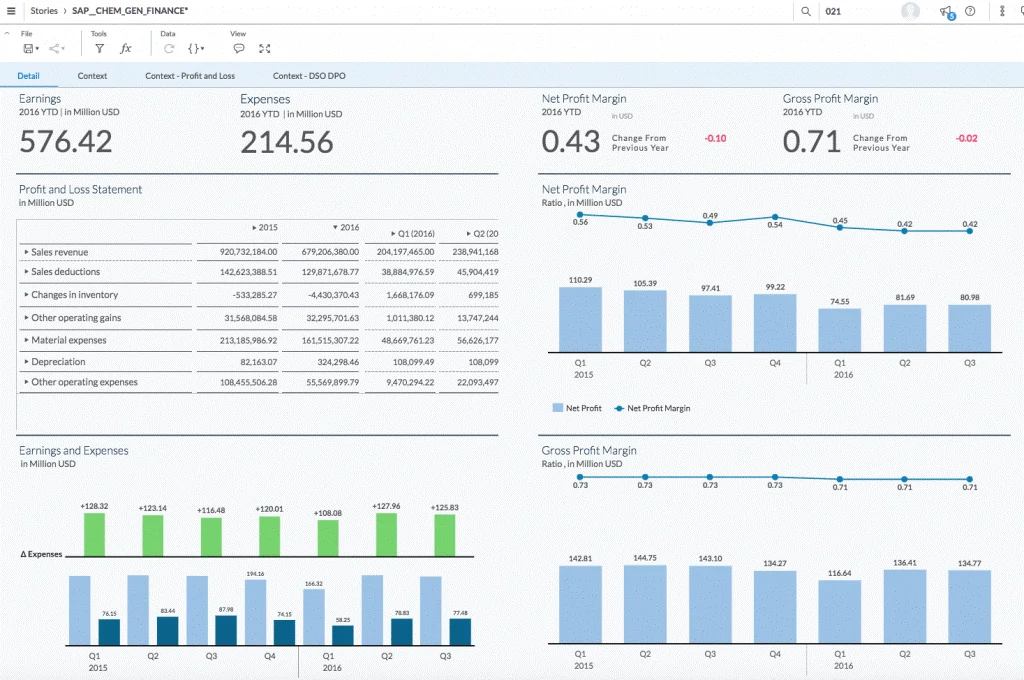Switch to Context - Profit and Loss tab
The height and width of the screenshot is (680, 1024).
tap(190, 76)
